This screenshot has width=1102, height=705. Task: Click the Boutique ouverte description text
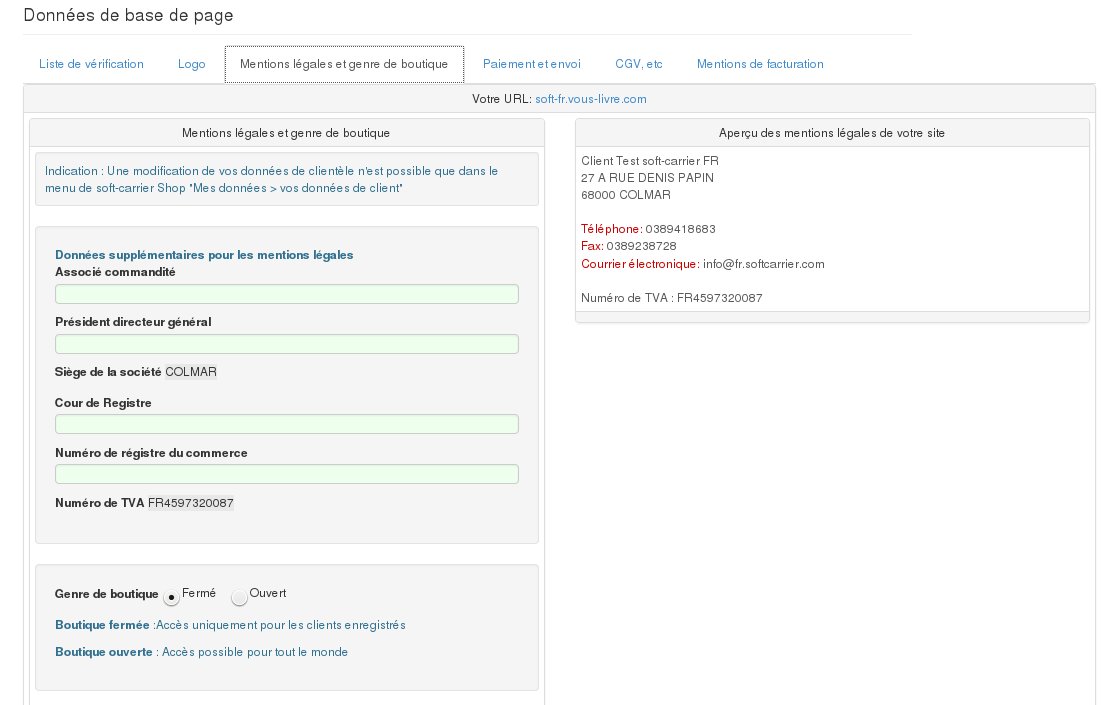(201, 652)
